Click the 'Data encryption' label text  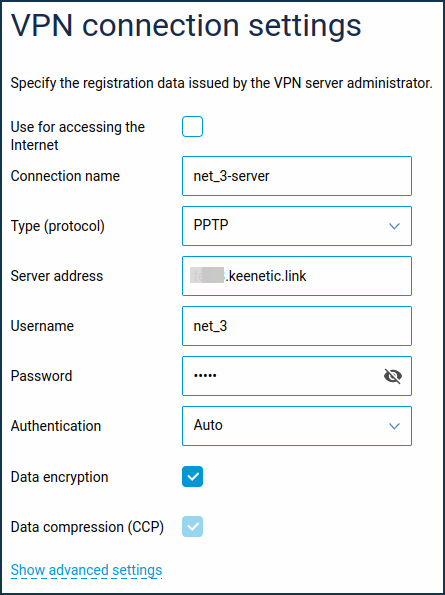tap(60, 477)
